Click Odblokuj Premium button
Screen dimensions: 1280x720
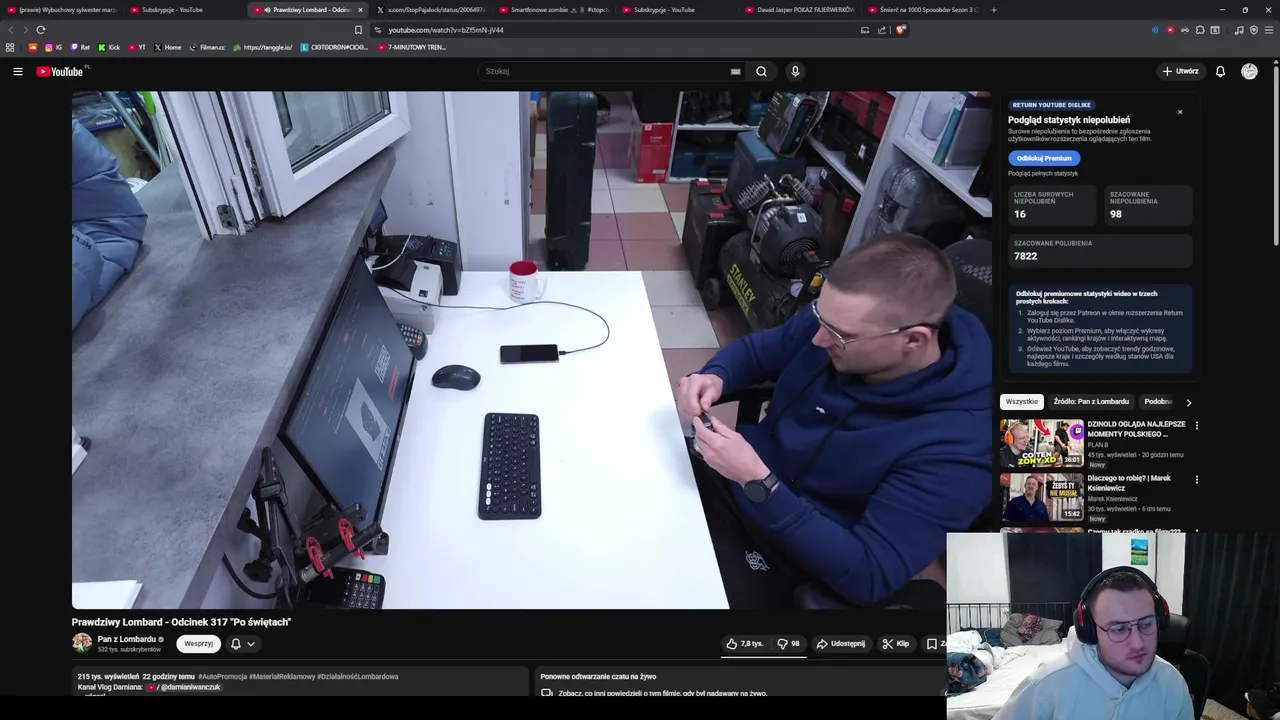coord(1044,158)
